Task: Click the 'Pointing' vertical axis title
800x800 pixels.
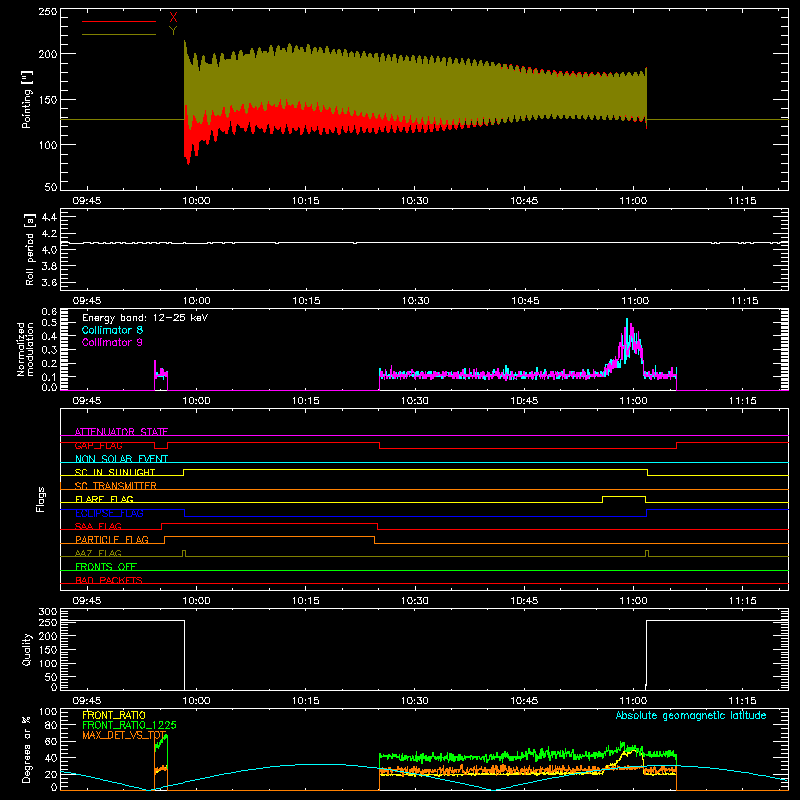Action: pos(27,99)
